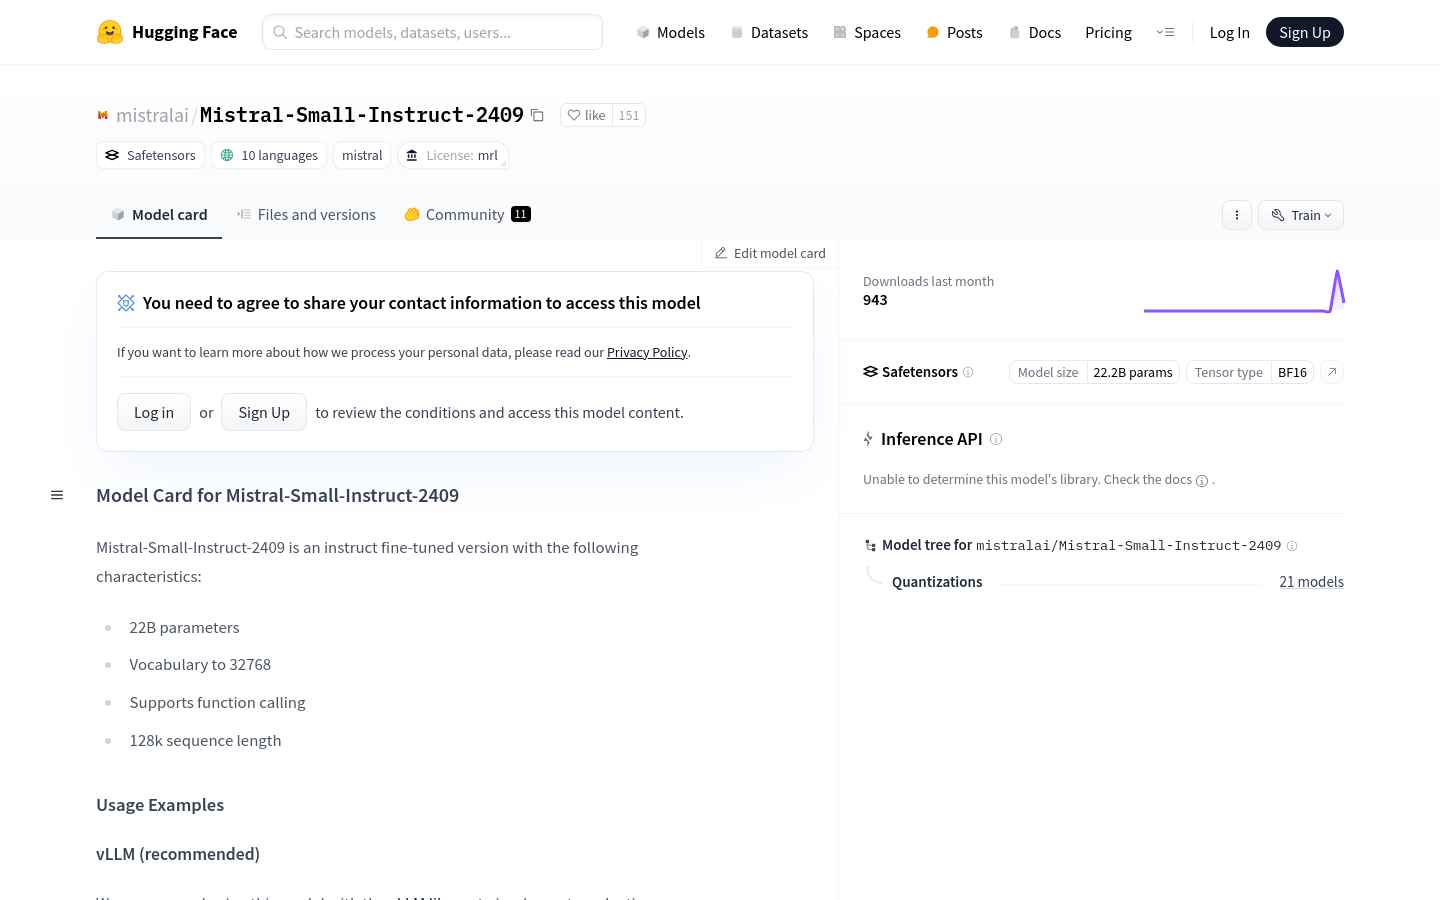Click the Model Card heading
Image resolution: width=1440 pixels, height=900 pixels.
277,495
